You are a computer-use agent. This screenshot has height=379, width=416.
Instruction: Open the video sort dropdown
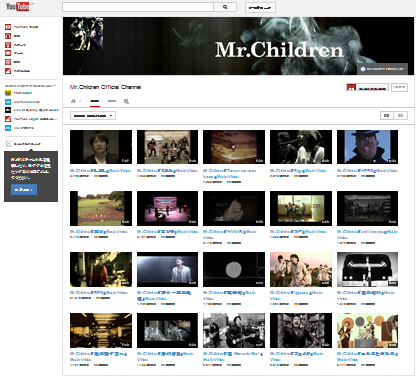pyautogui.click(x=93, y=116)
